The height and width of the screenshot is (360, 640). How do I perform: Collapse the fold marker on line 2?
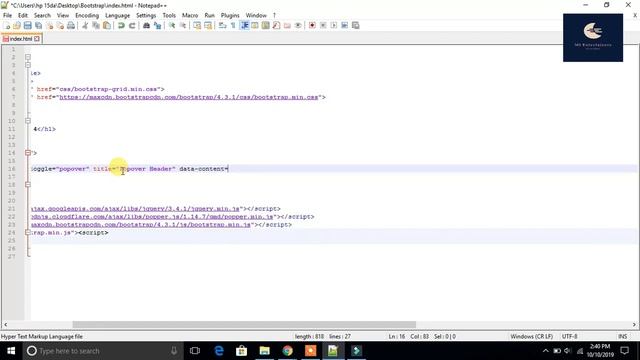[28, 57]
